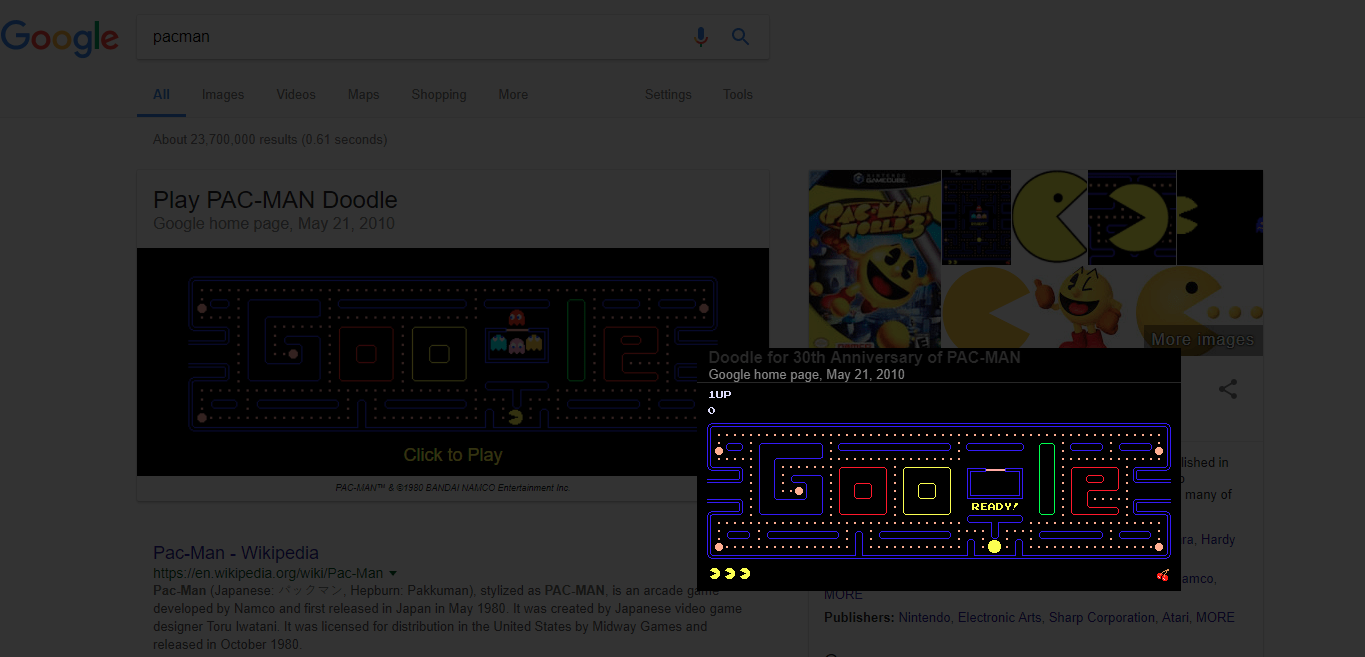Click the PAC-MAN BANDAI NAMCO copyright text

point(453,488)
